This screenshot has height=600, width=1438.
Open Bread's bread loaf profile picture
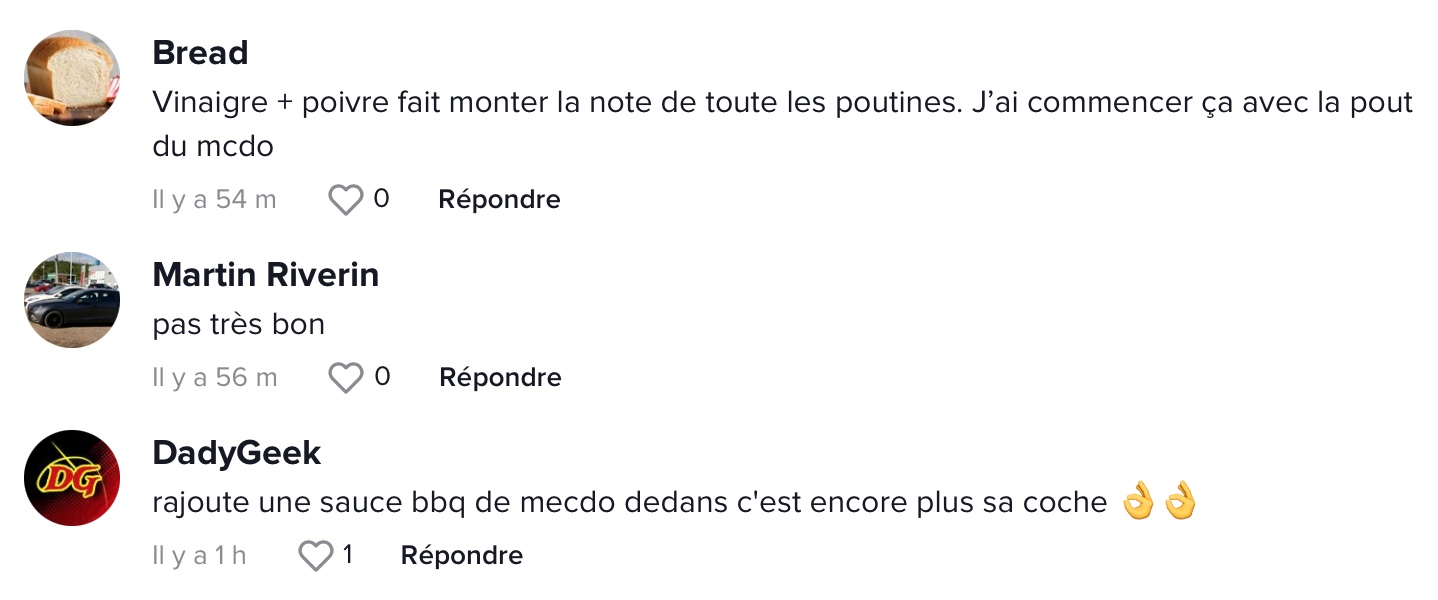(x=72, y=78)
